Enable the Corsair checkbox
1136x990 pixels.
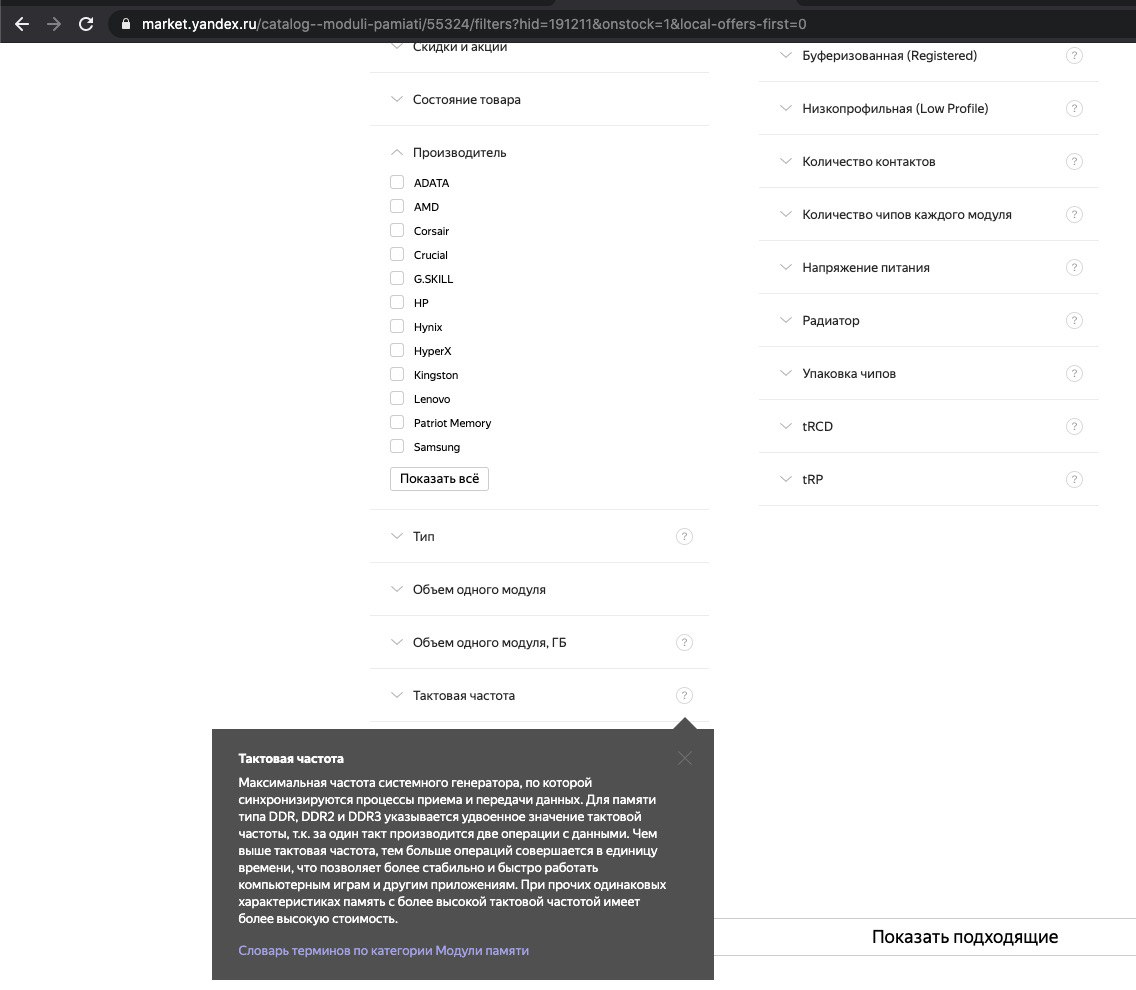[x=397, y=231]
